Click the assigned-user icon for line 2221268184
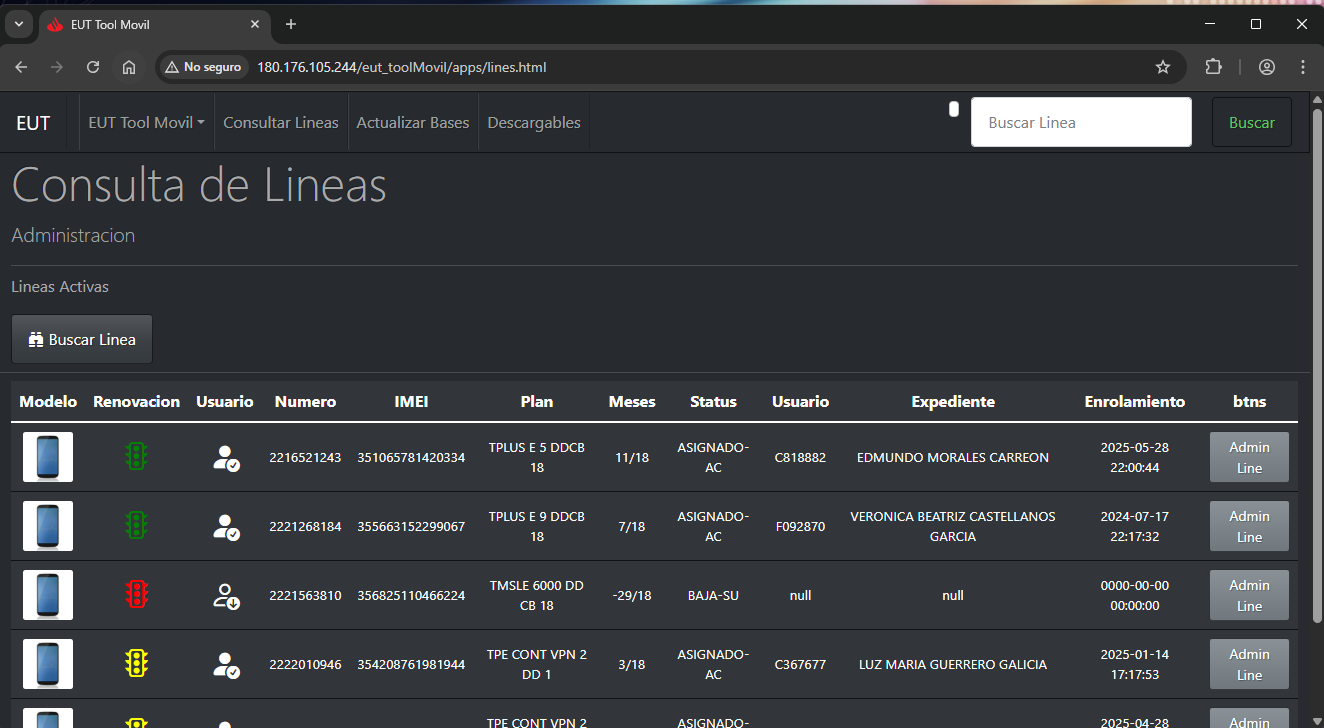 (x=226, y=527)
